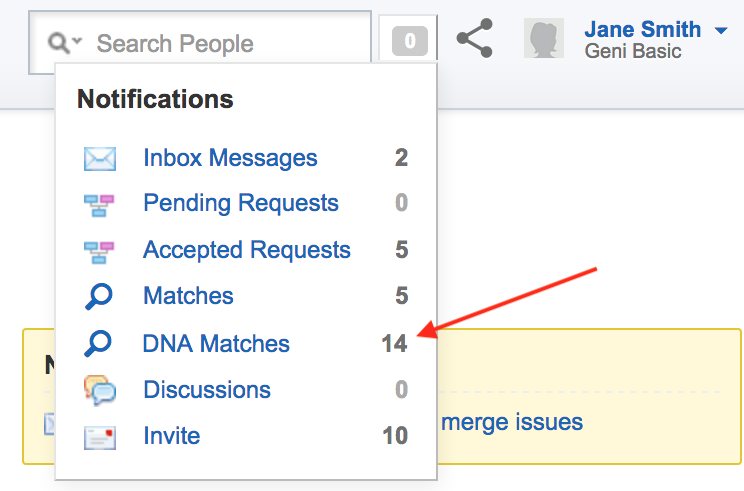Open the Discussions link

(x=207, y=390)
